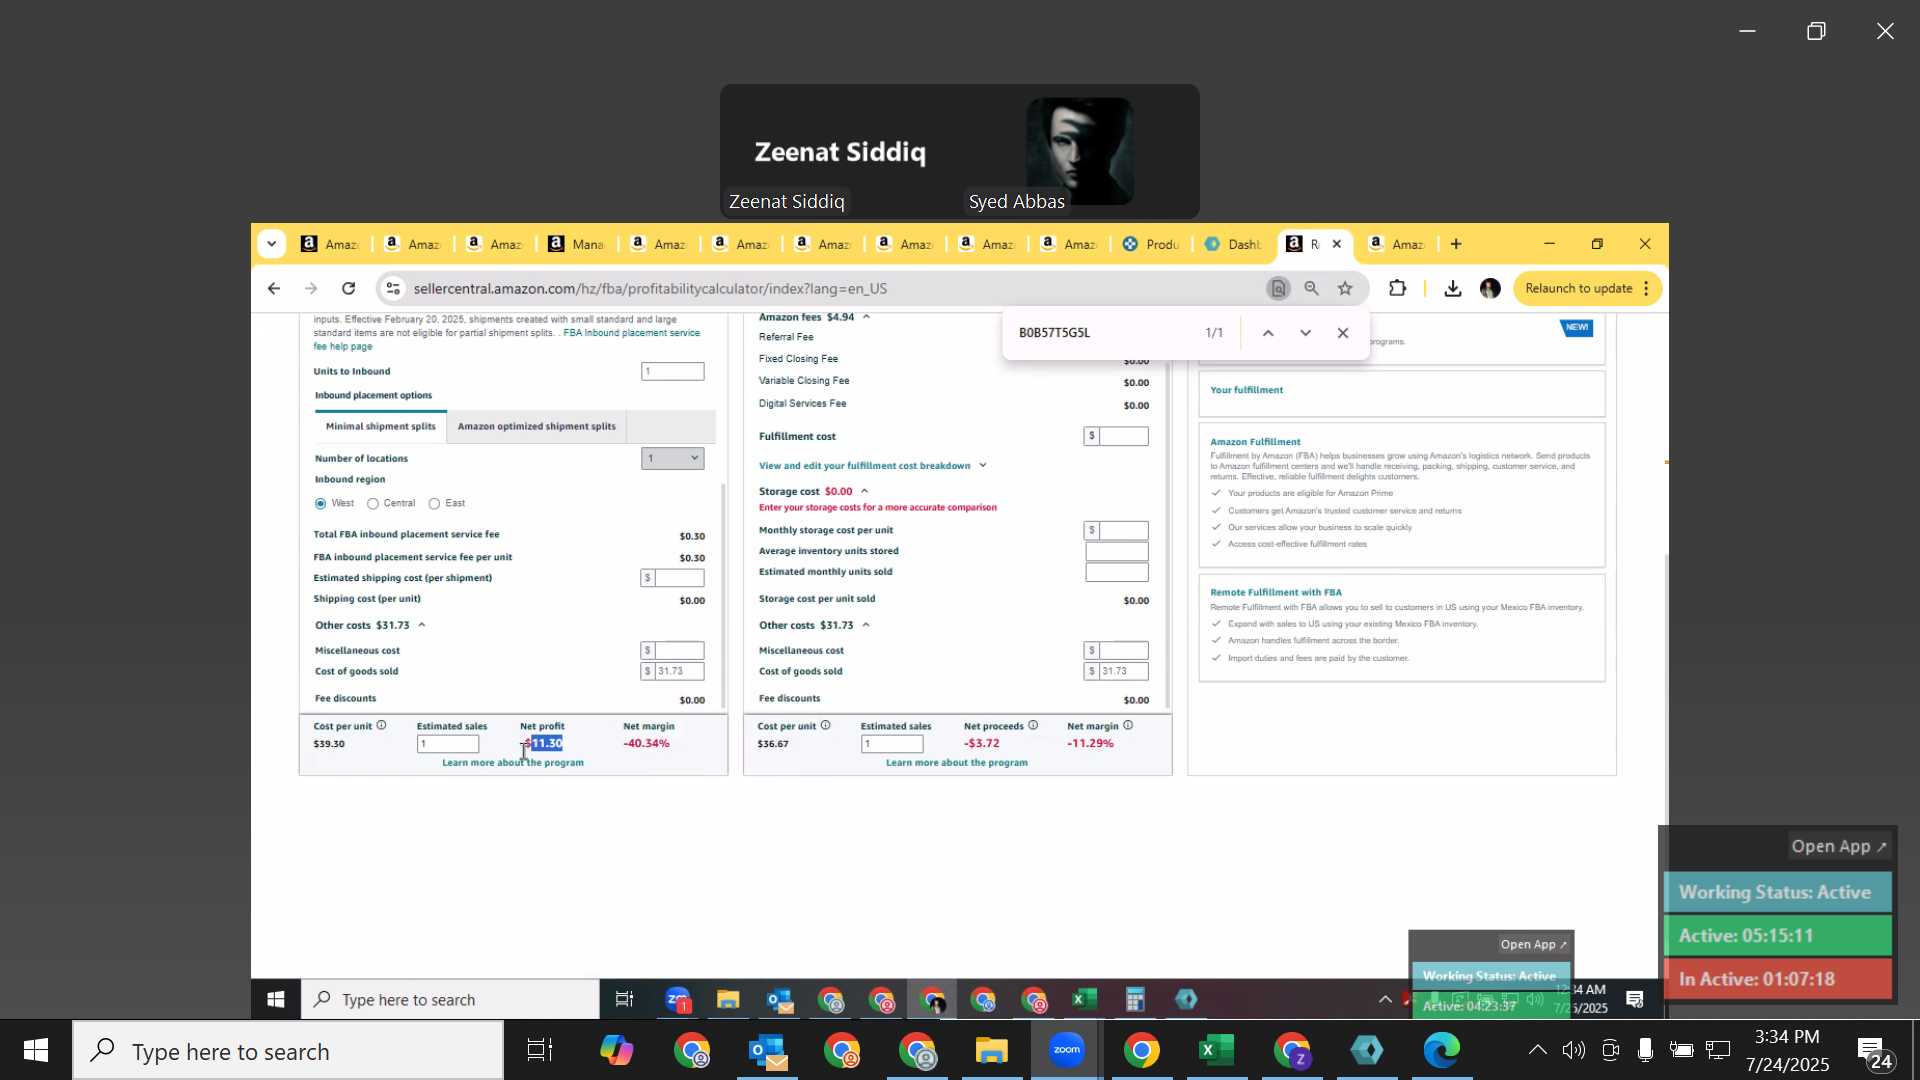Click Relaunch to update button
The width and height of the screenshot is (1920, 1080).
coord(1578,289)
